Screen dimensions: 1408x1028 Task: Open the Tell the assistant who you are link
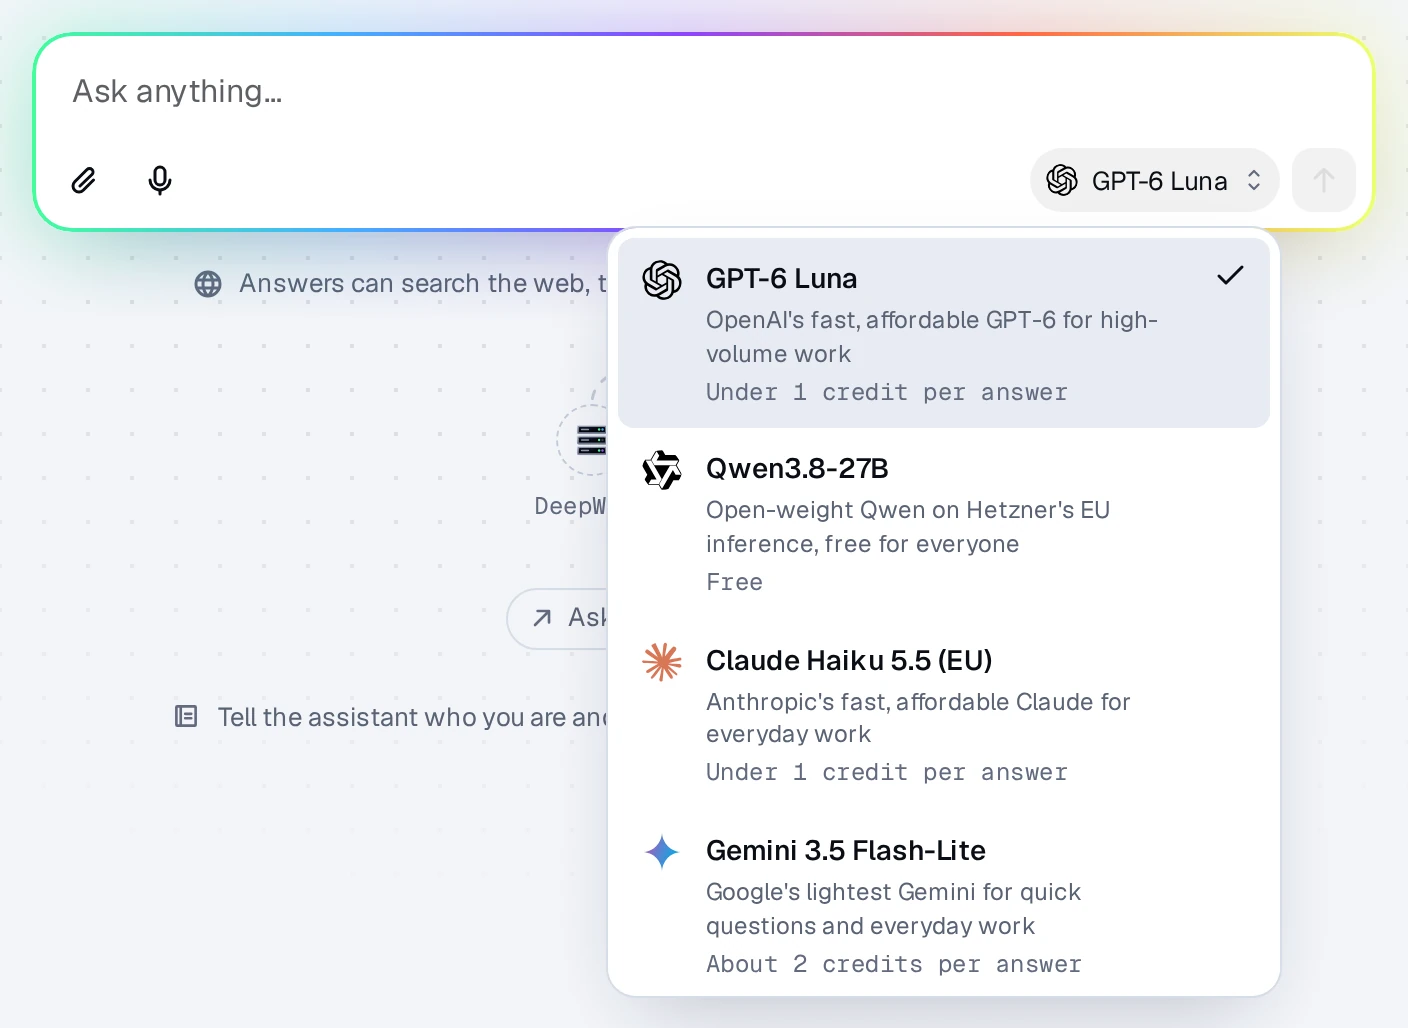click(412, 717)
